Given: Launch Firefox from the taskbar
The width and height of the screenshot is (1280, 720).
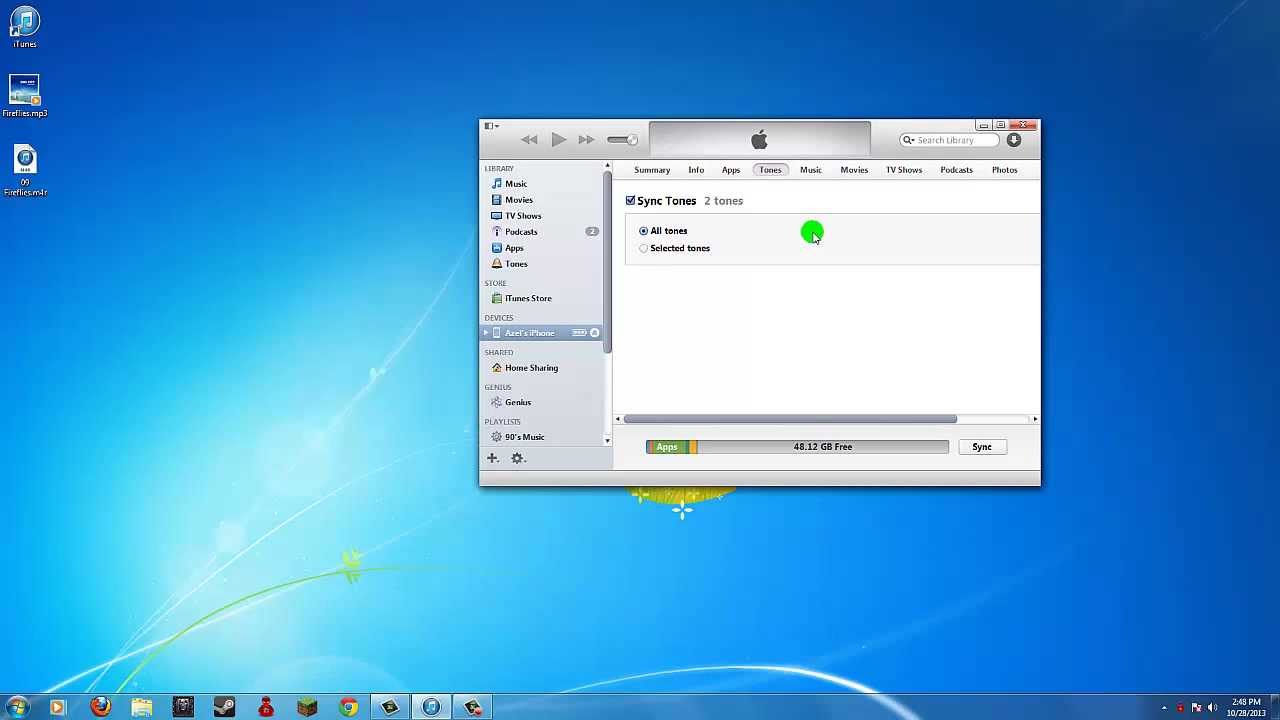Looking at the screenshot, I should coord(100,707).
